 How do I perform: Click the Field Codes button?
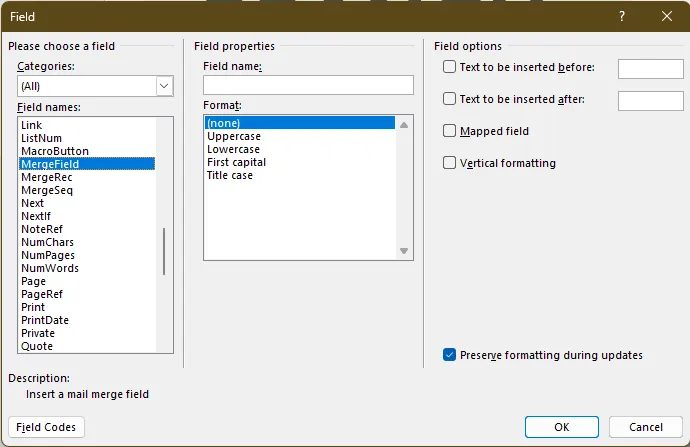coord(46,427)
